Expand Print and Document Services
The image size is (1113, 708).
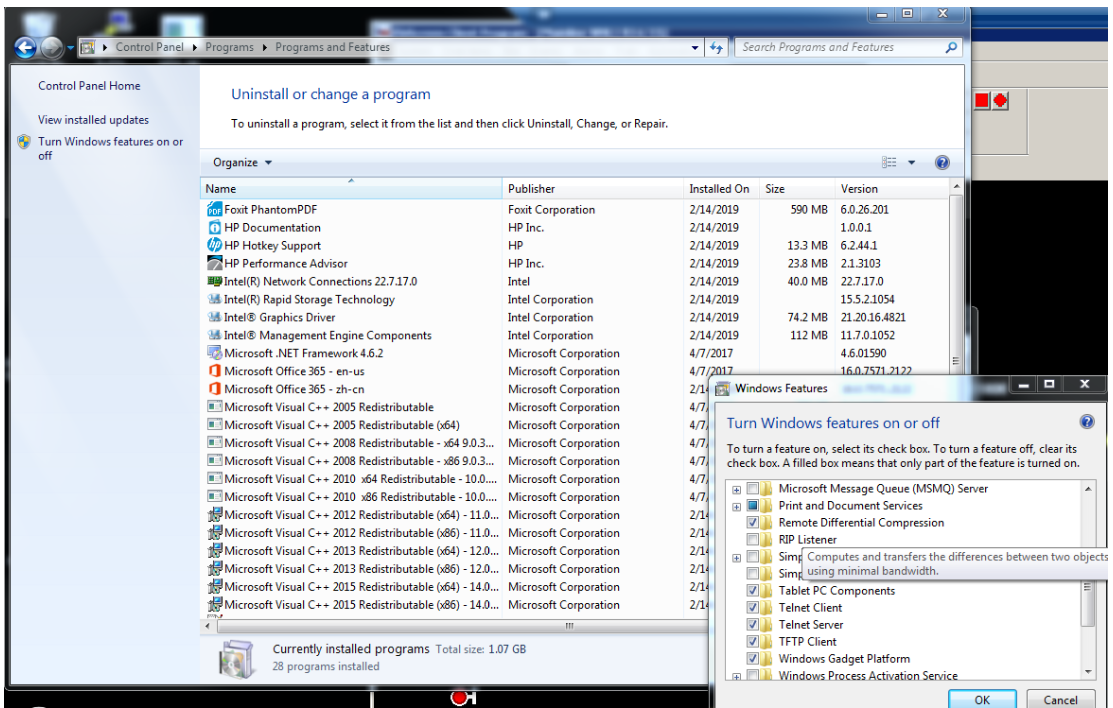[x=736, y=505]
